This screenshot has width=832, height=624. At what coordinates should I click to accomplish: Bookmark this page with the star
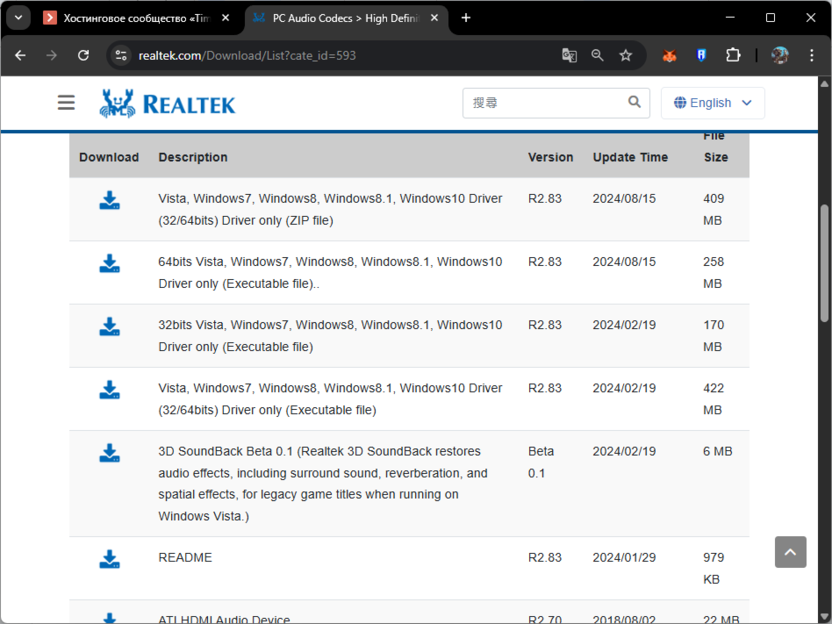pyautogui.click(x=626, y=56)
